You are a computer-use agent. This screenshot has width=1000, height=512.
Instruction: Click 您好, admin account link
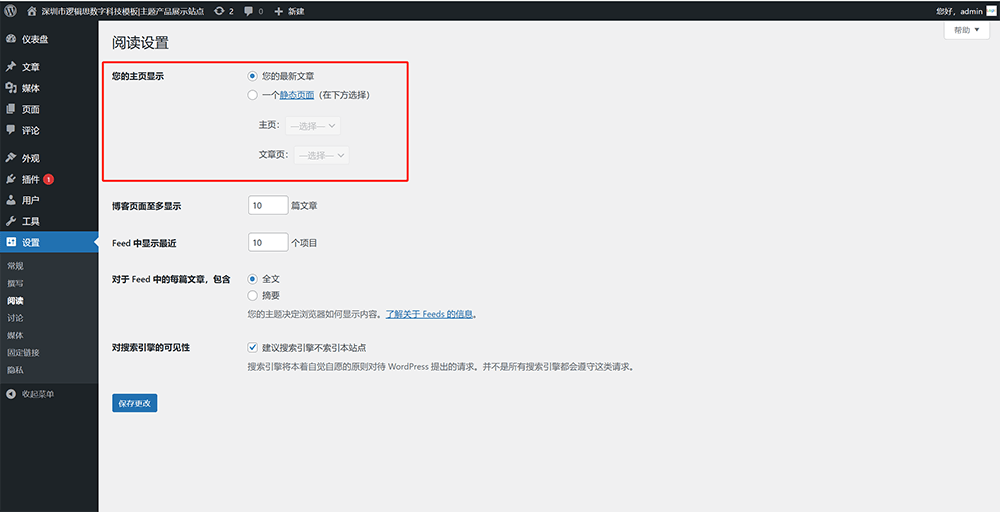(959, 11)
